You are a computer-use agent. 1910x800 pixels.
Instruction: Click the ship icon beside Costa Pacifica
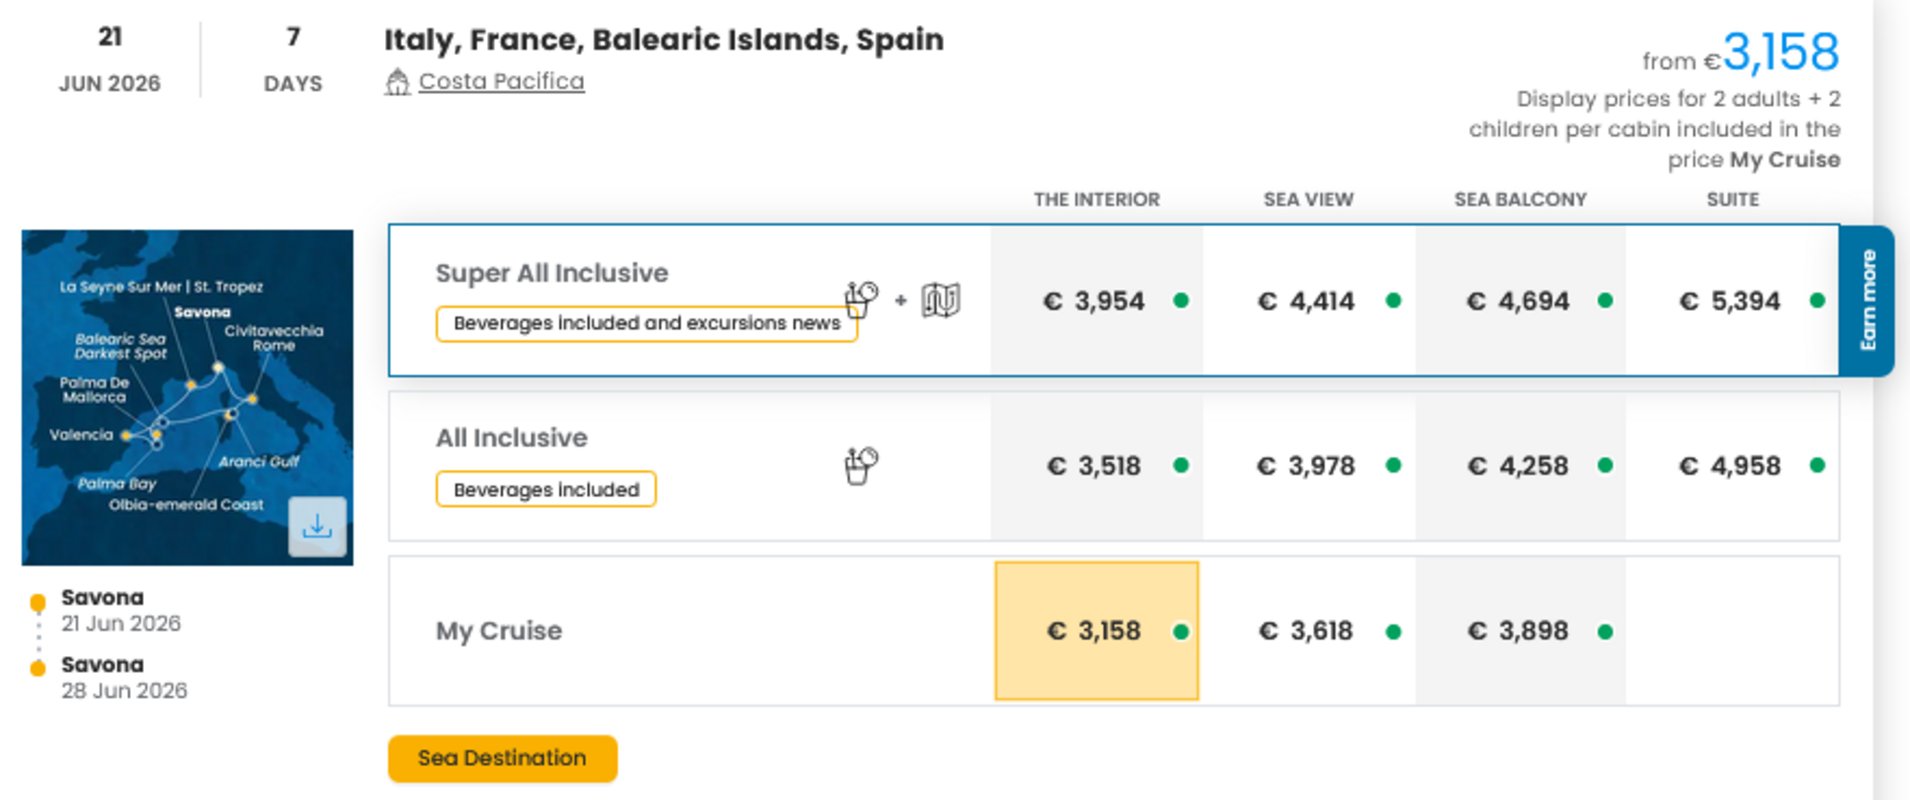tap(397, 82)
